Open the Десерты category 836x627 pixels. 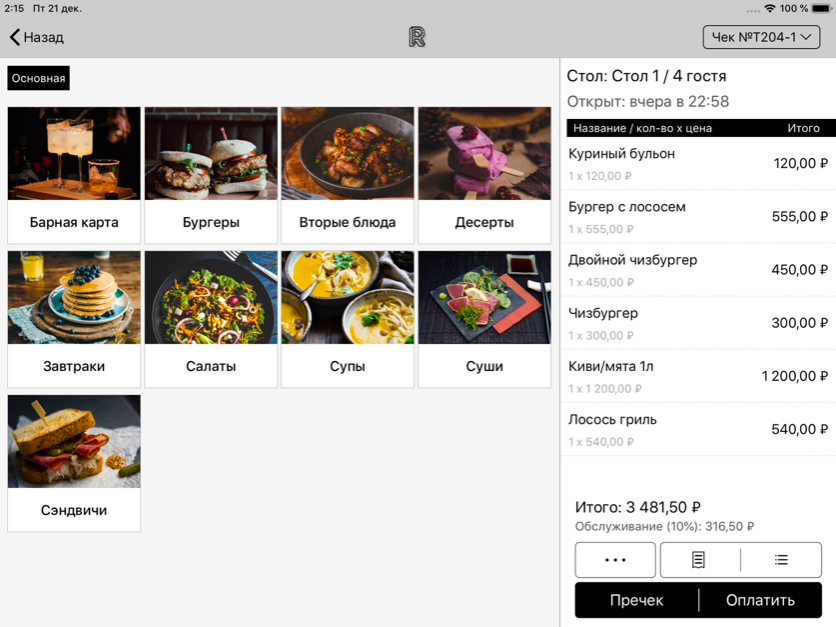tap(484, 175)
